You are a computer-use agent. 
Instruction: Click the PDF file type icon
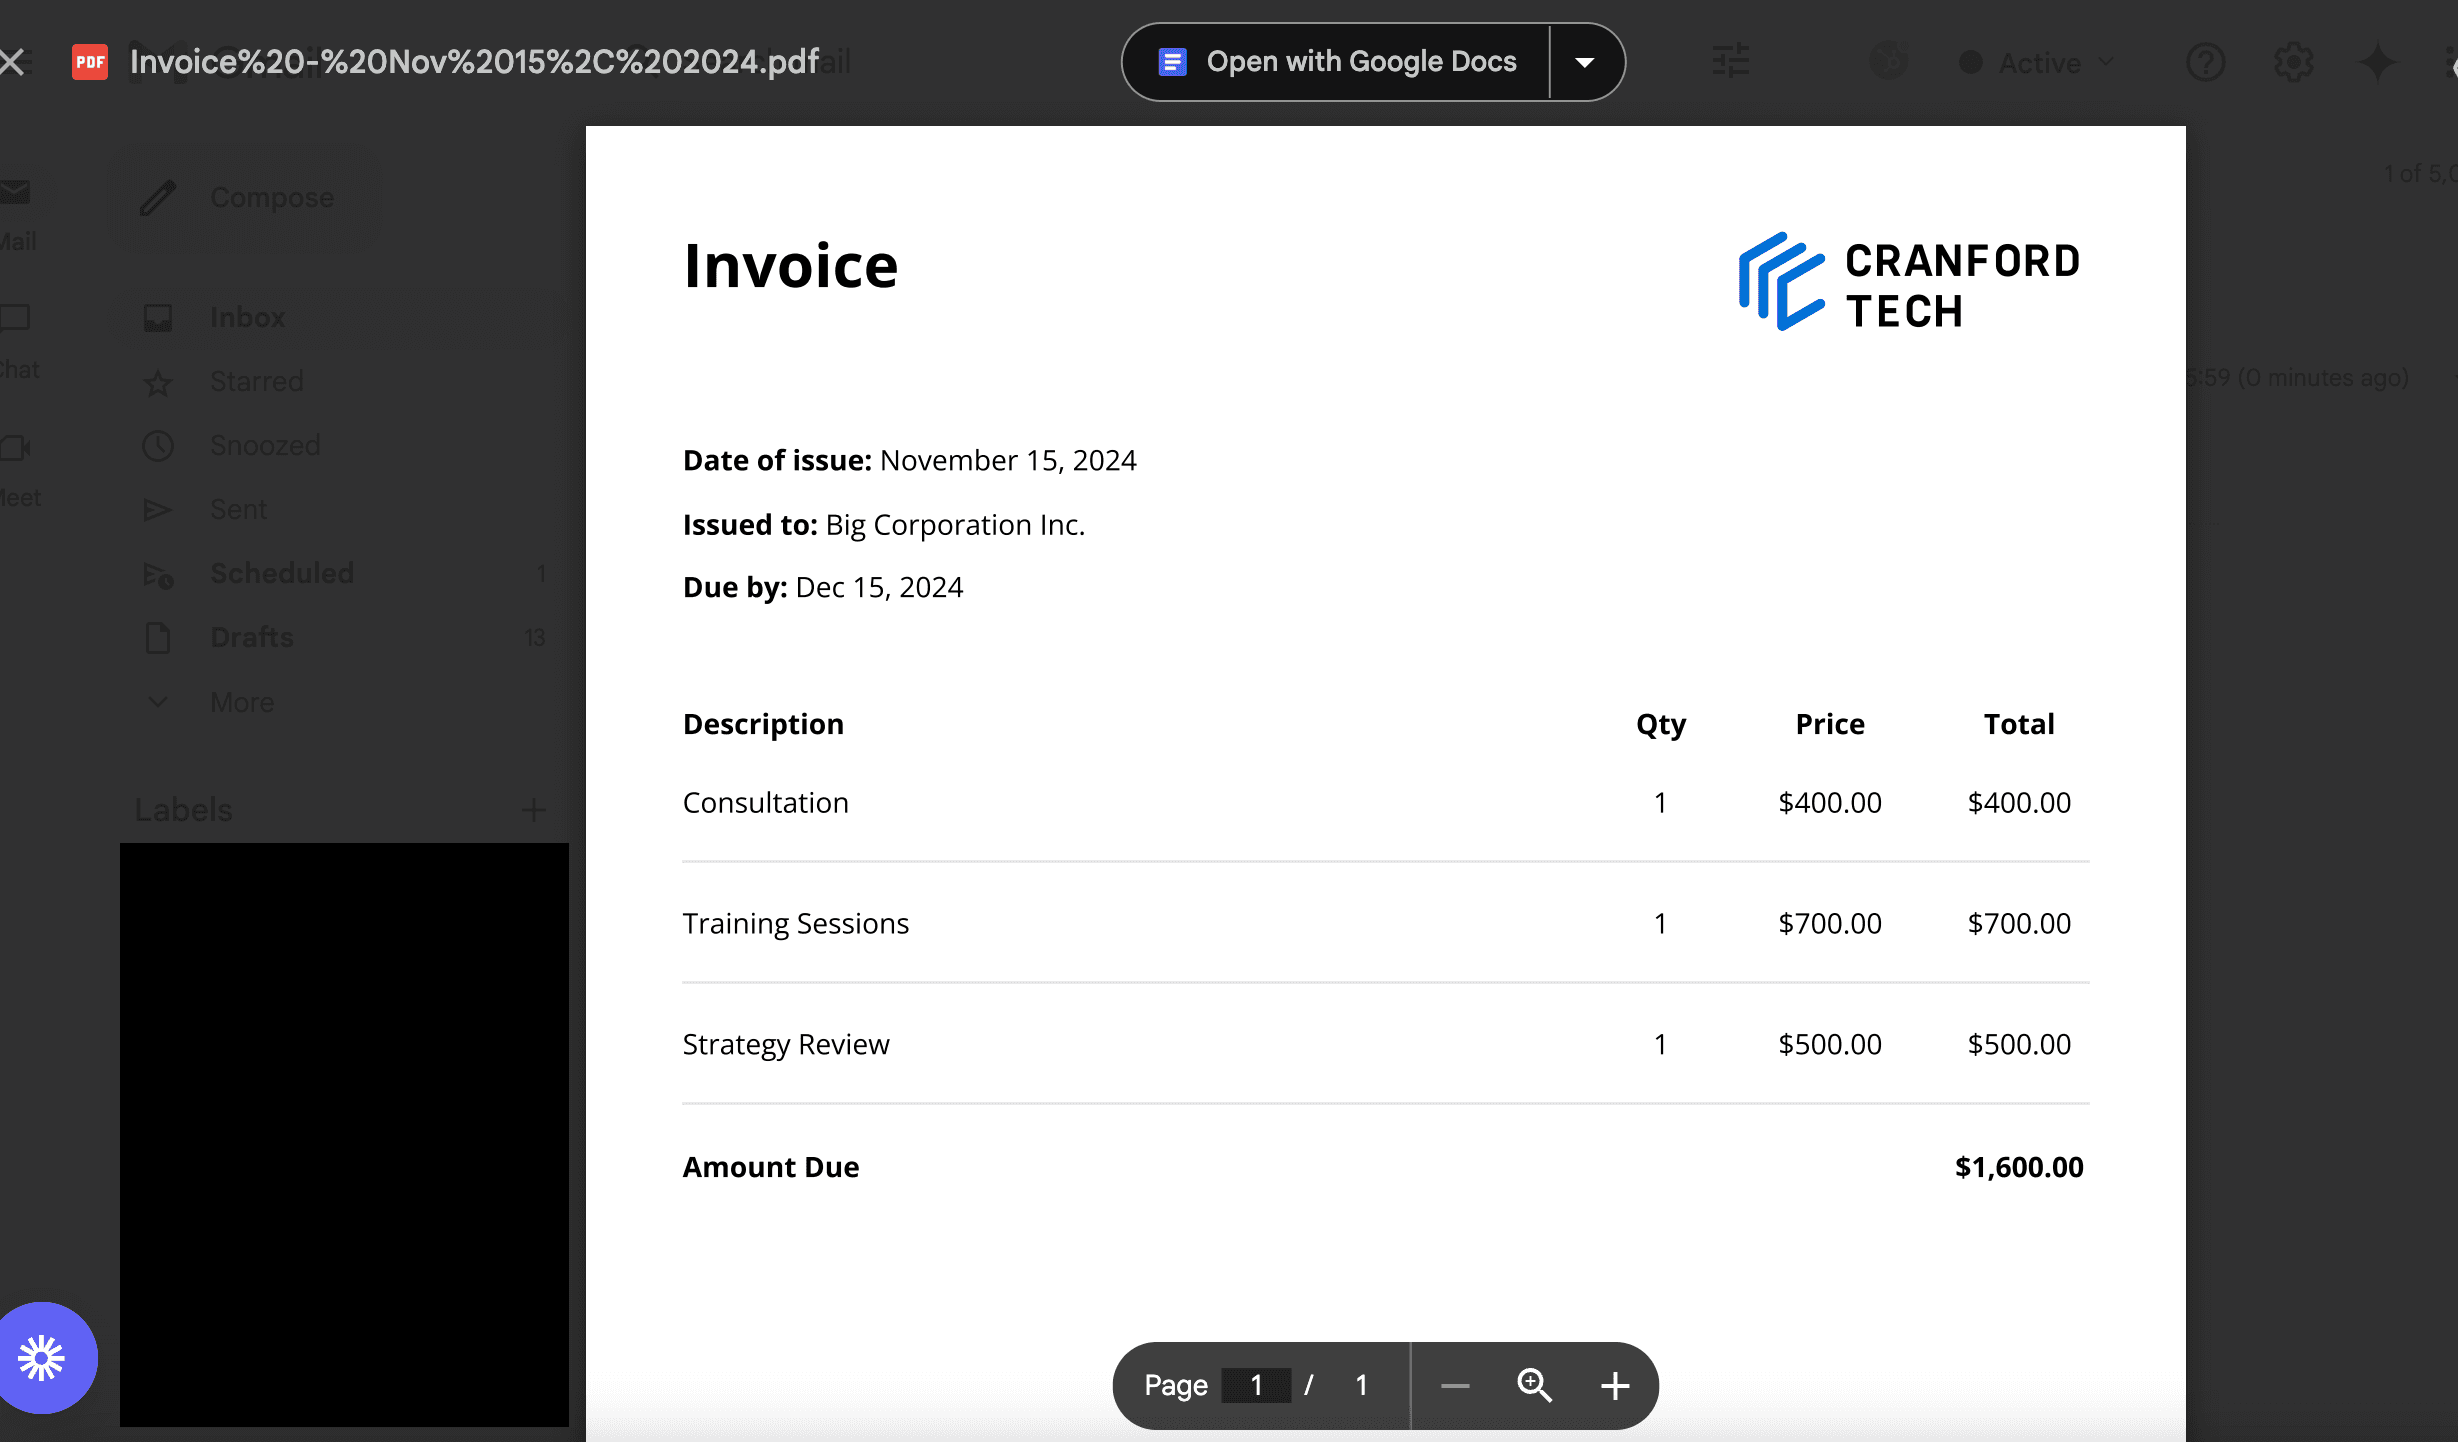[x=89, y=62]
